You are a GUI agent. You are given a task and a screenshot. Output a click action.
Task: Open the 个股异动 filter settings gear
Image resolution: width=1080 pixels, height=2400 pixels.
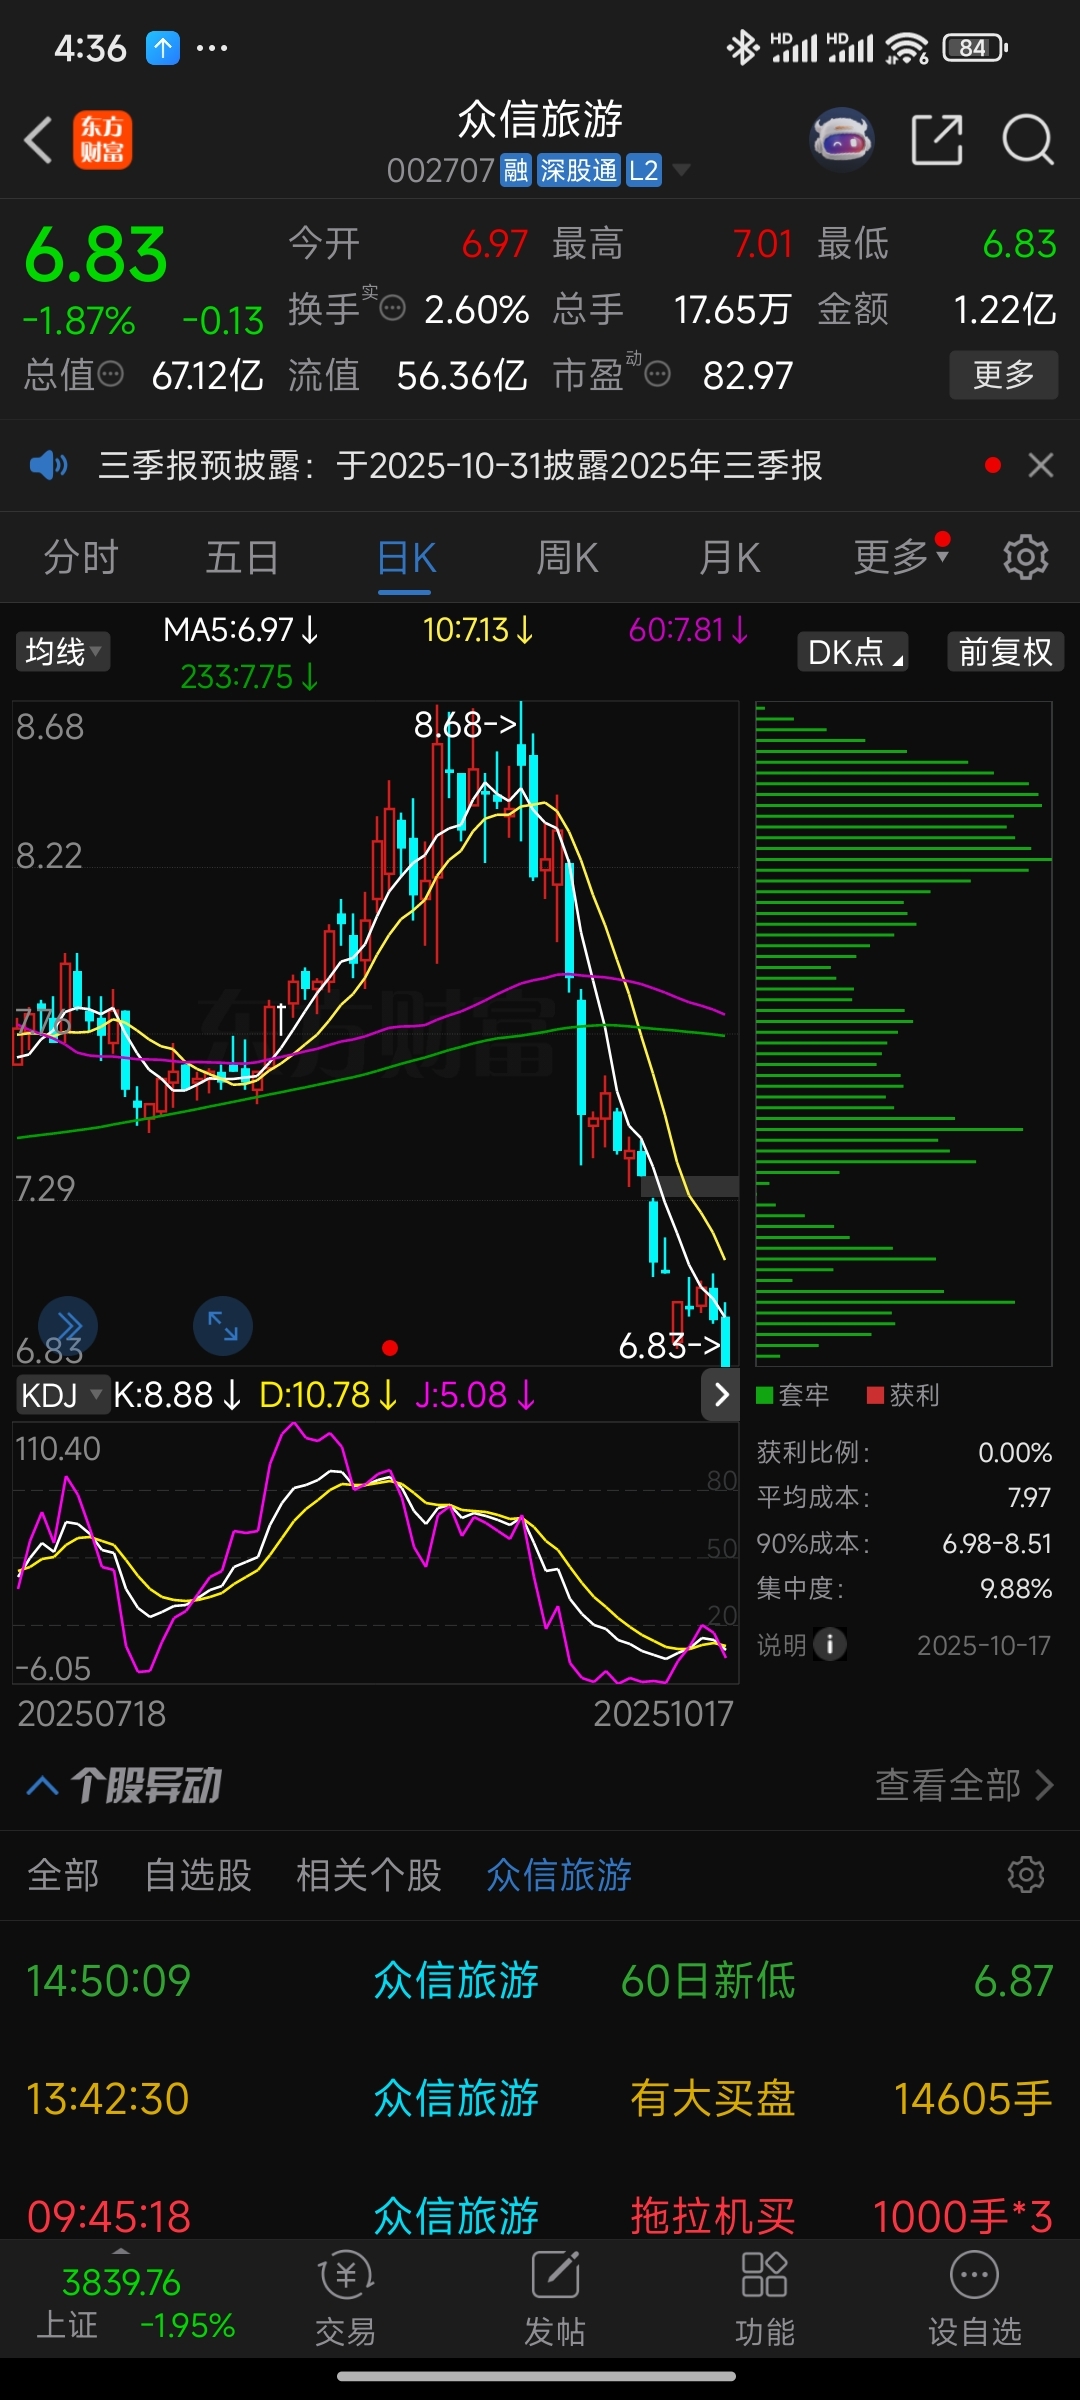point(1026,1874)
